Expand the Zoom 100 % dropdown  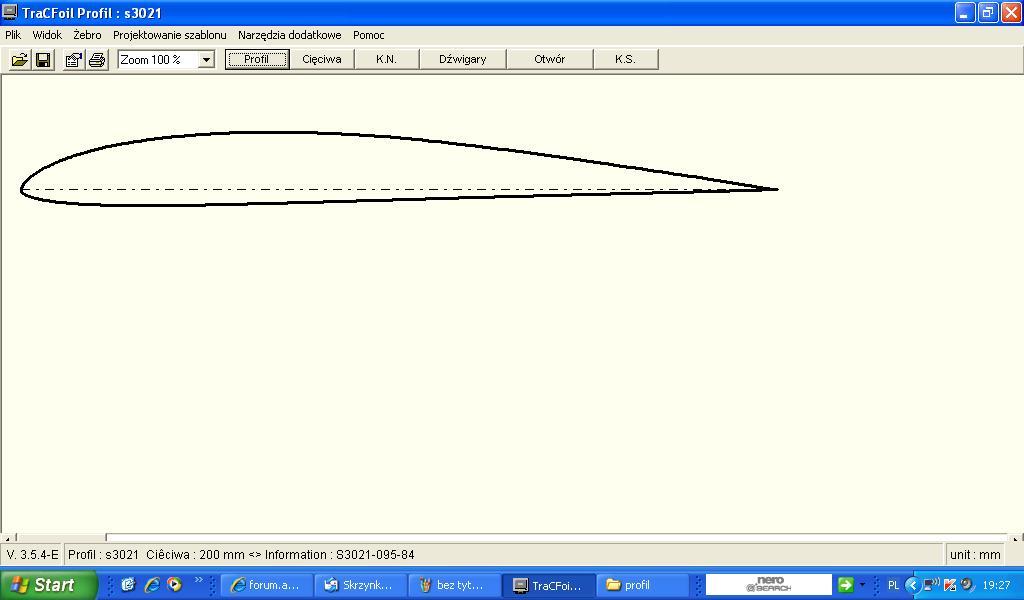(x=206, y=60)
